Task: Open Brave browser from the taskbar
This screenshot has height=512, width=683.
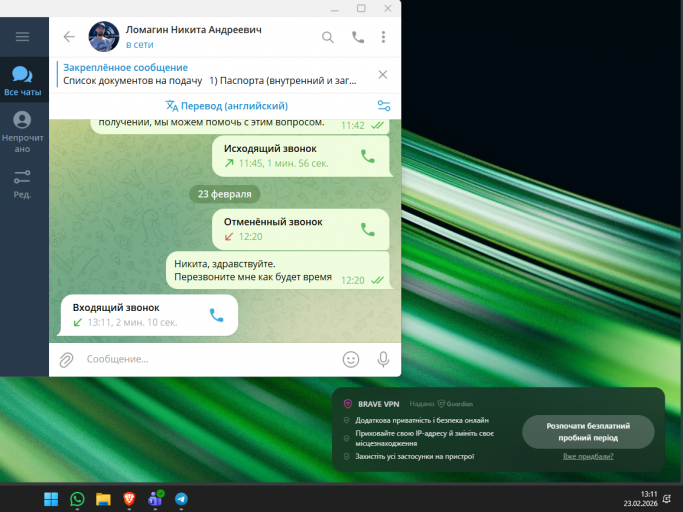Action: [129, 499]
